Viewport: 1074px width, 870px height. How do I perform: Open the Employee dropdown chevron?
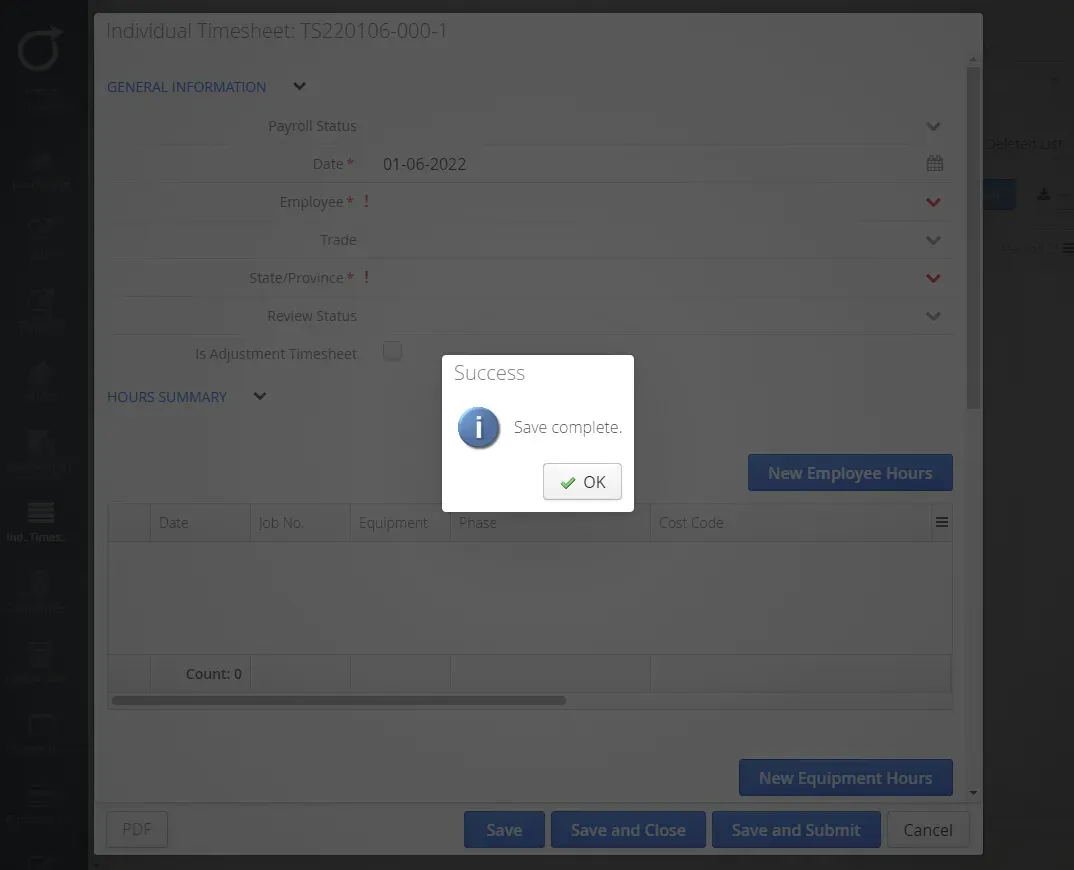tap(934, 202)
